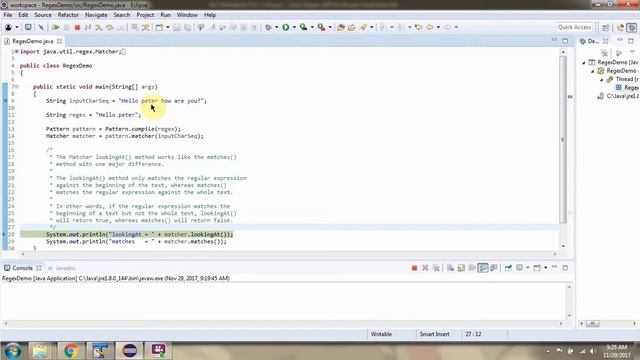Click the green Run button in the toolbar
Image resolution: width=640 pixels, height=360 pixels.
[286, 27]
